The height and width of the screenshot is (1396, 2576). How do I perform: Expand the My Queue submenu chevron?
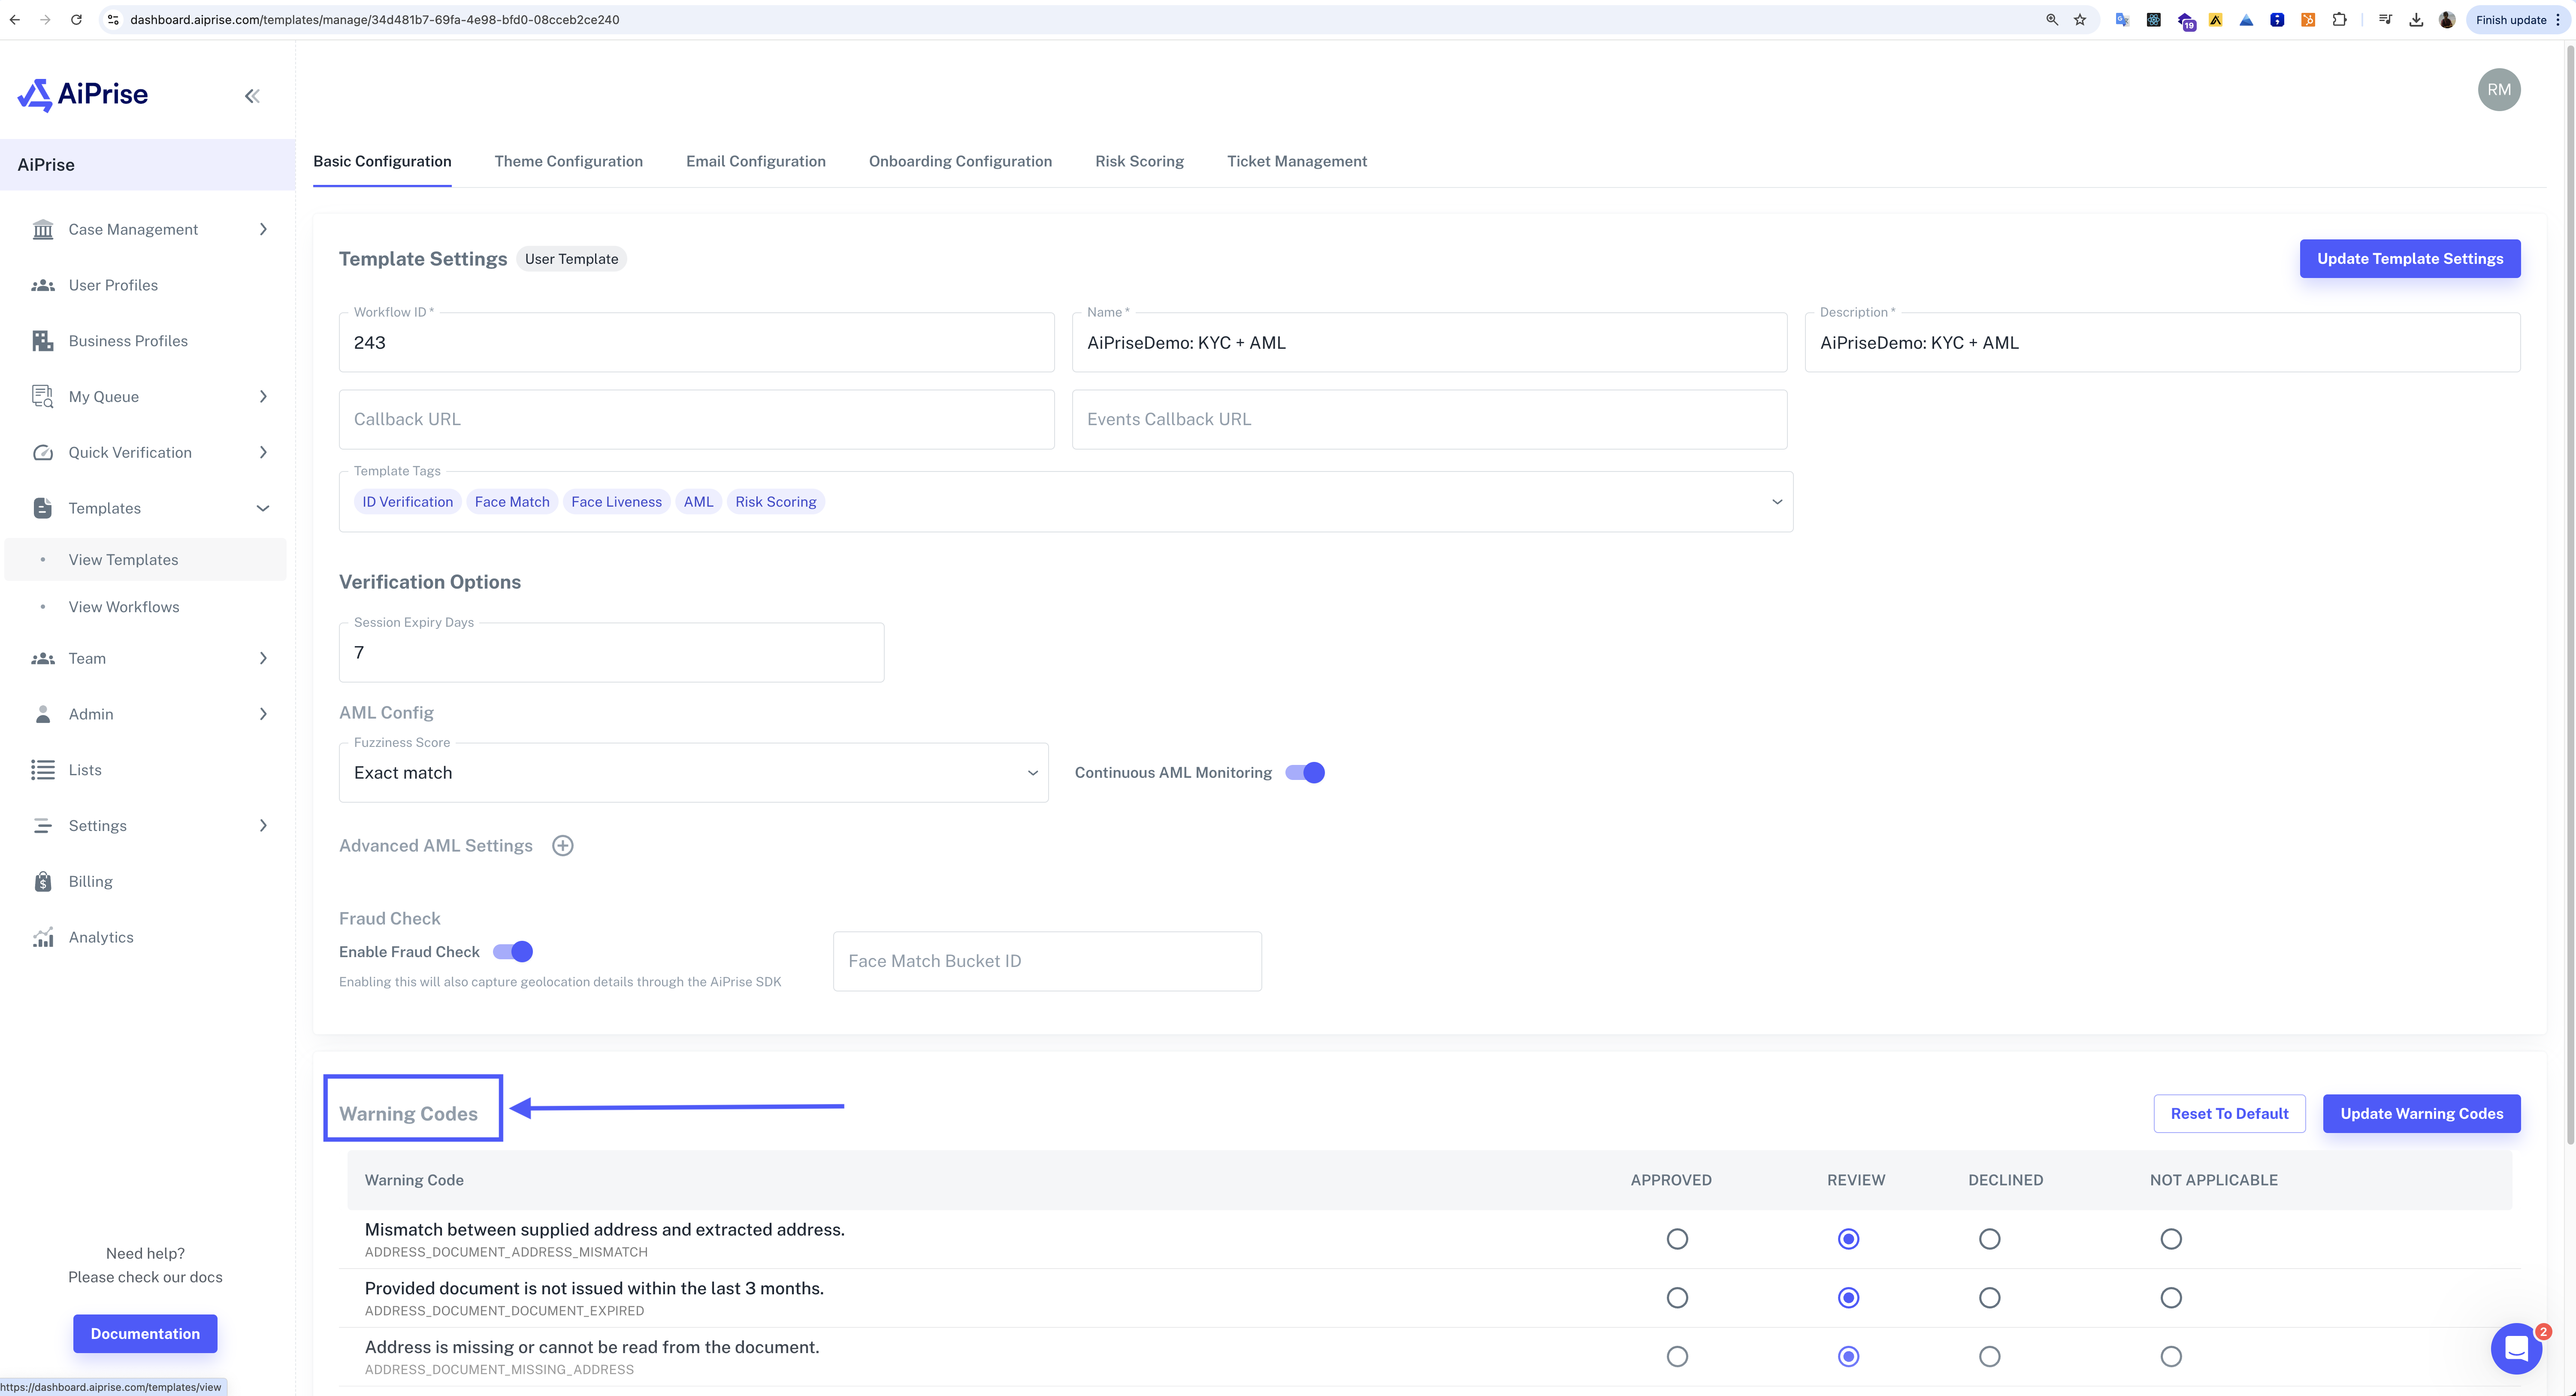pos(263,397)
